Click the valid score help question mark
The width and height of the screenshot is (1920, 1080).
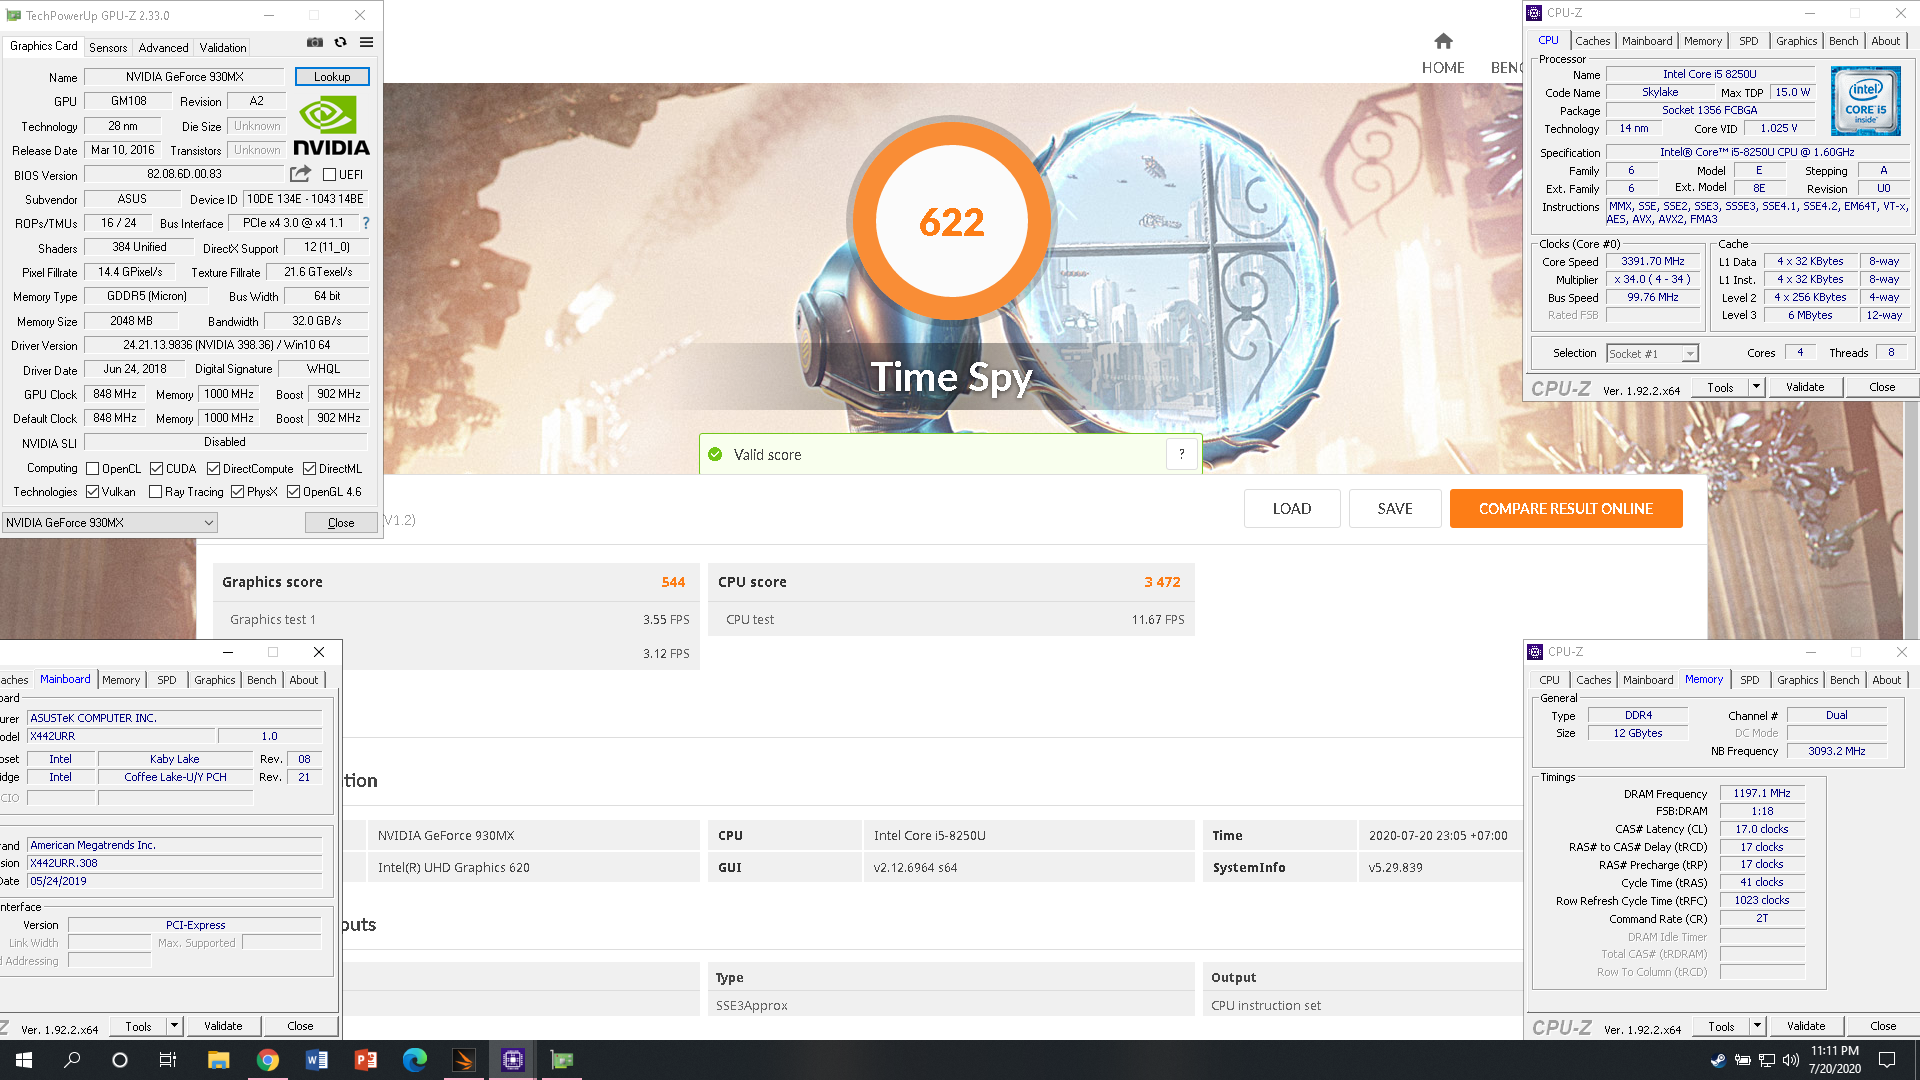point(1182,454)
